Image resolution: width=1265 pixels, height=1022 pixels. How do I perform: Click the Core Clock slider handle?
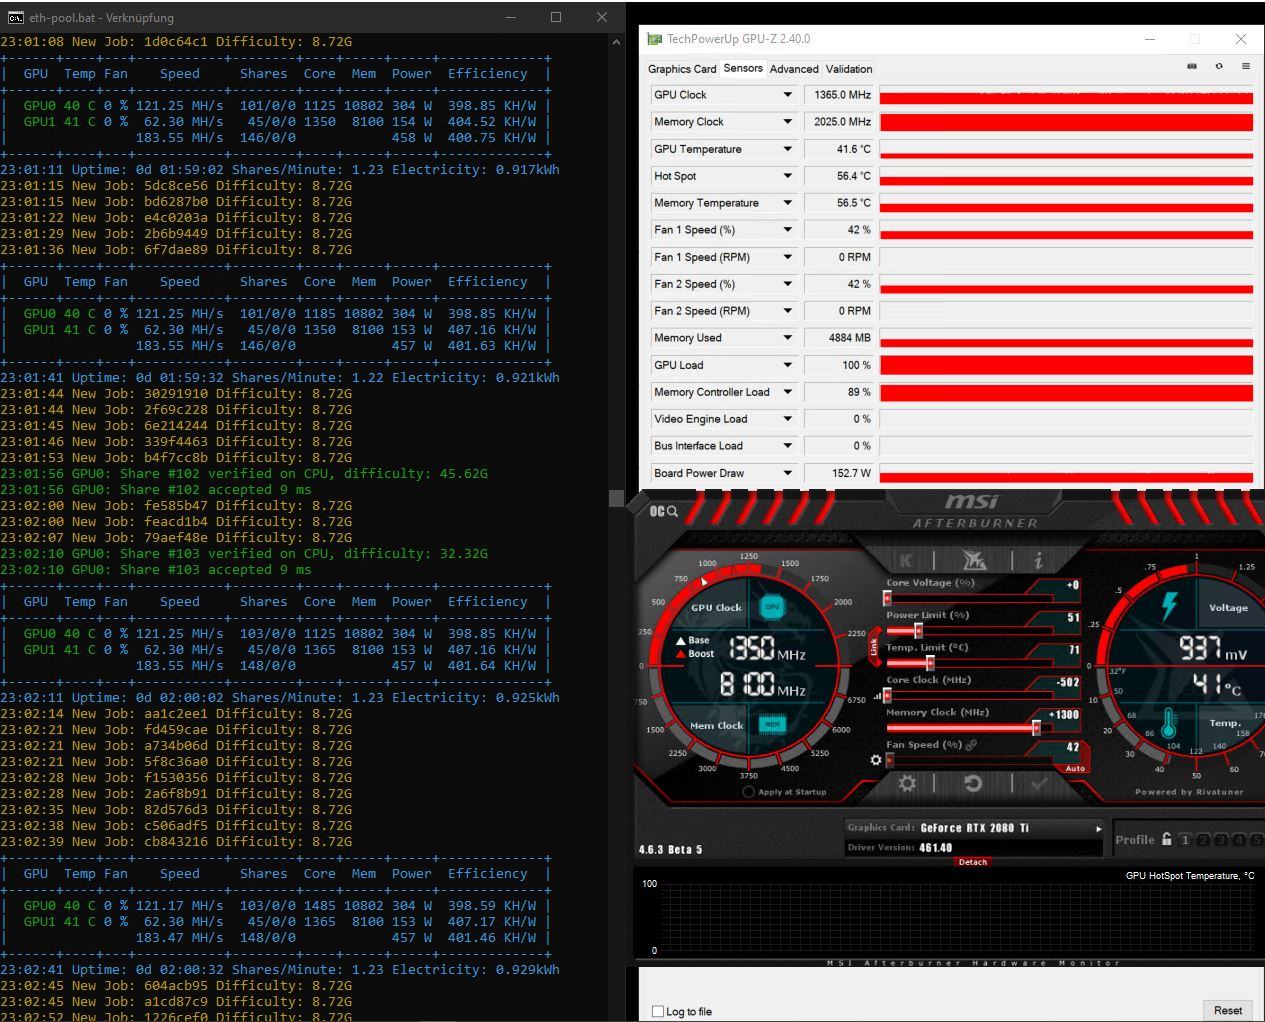tap(887, 695)
